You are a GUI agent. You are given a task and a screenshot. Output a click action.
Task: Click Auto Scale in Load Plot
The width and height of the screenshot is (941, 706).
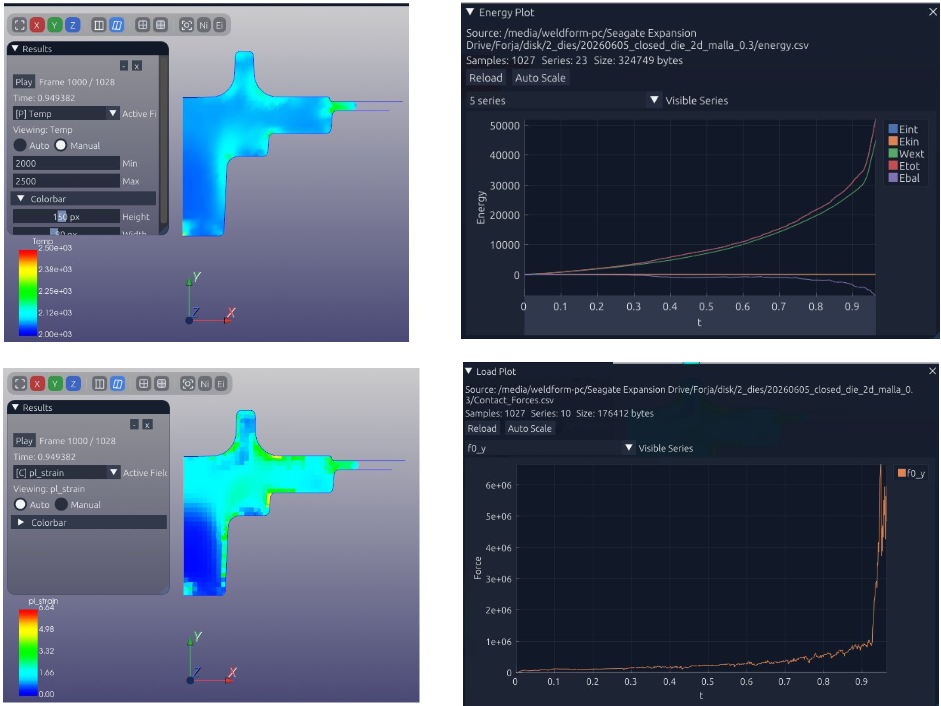[529, 428]
